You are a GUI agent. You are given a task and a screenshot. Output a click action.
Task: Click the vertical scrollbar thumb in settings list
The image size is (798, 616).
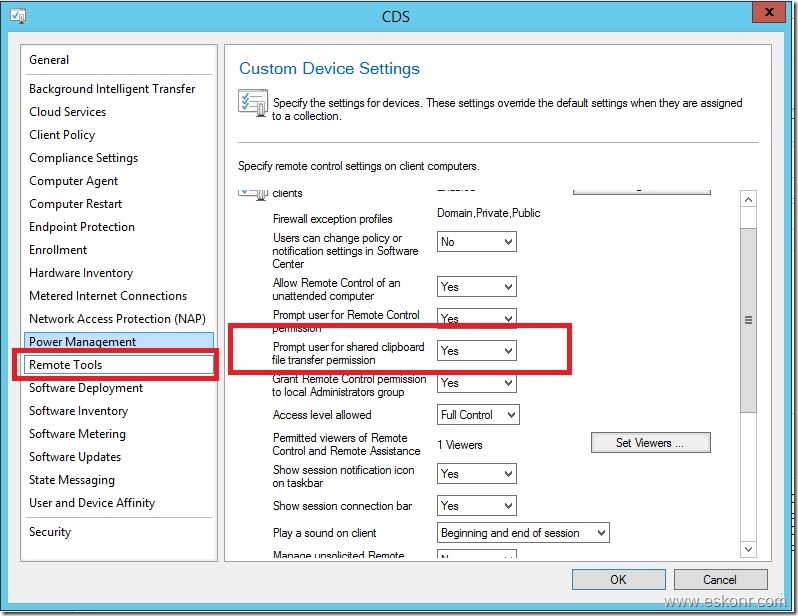(x=748, y=320)
